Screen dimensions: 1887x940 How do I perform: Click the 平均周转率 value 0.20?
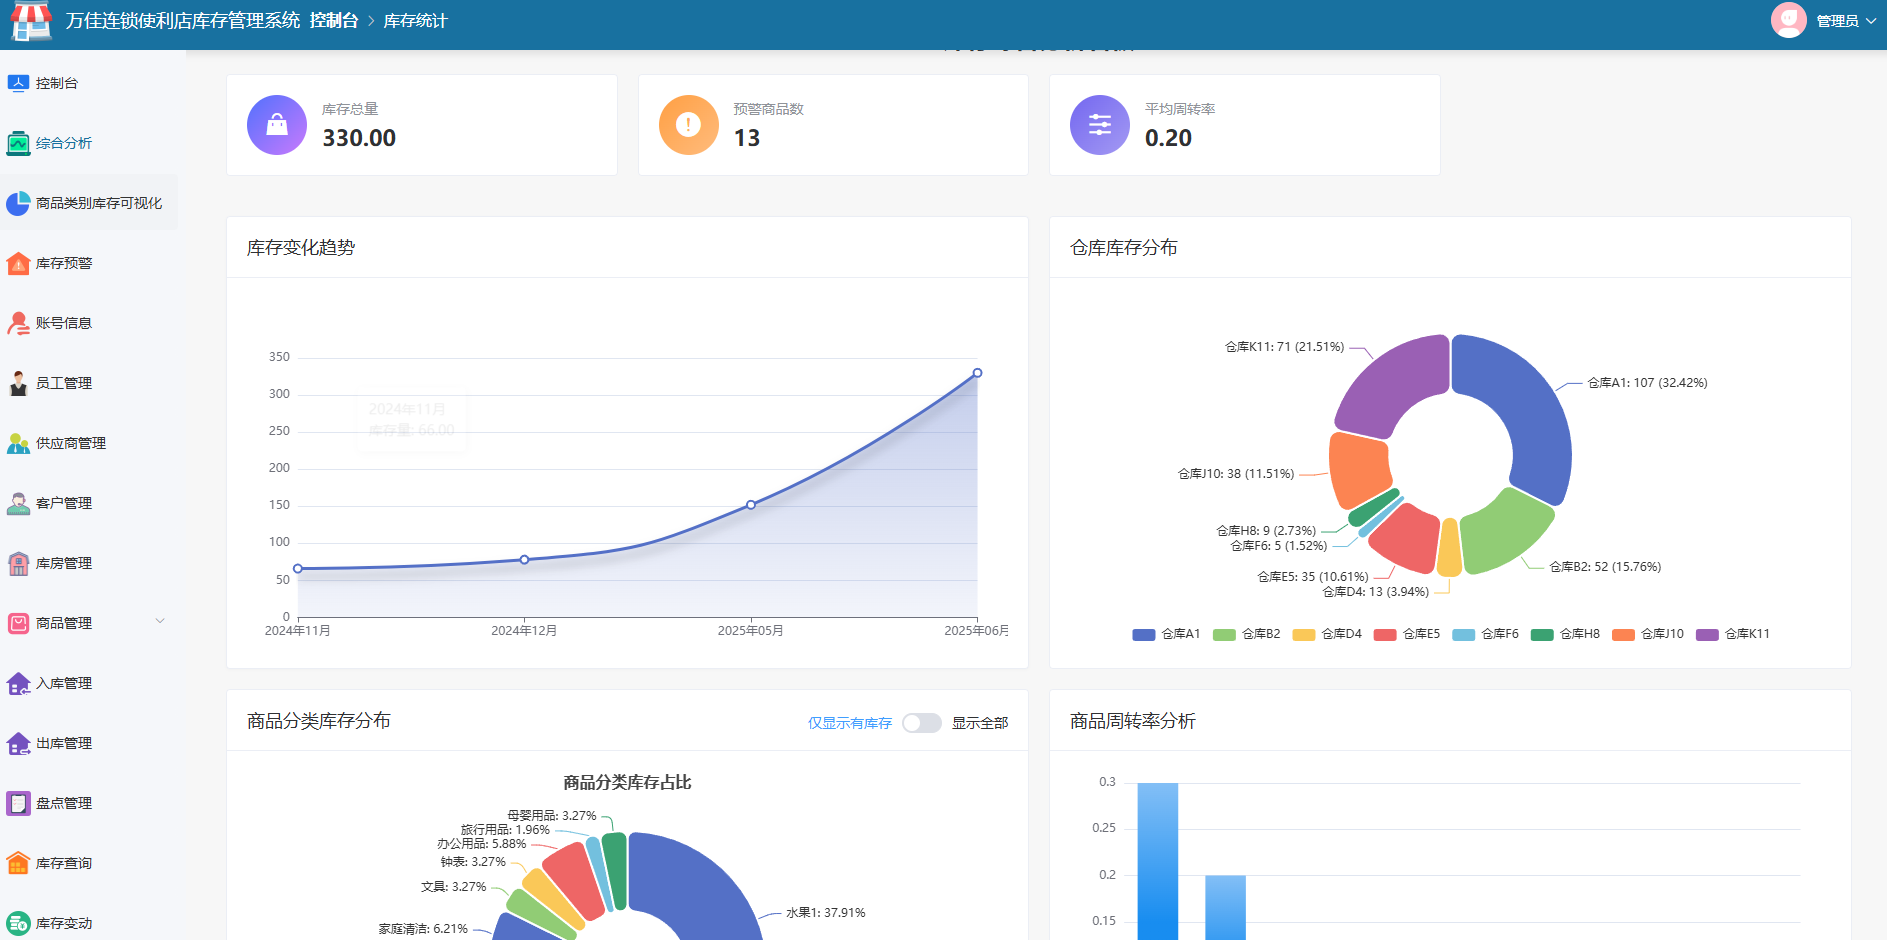coord(1168,138)
